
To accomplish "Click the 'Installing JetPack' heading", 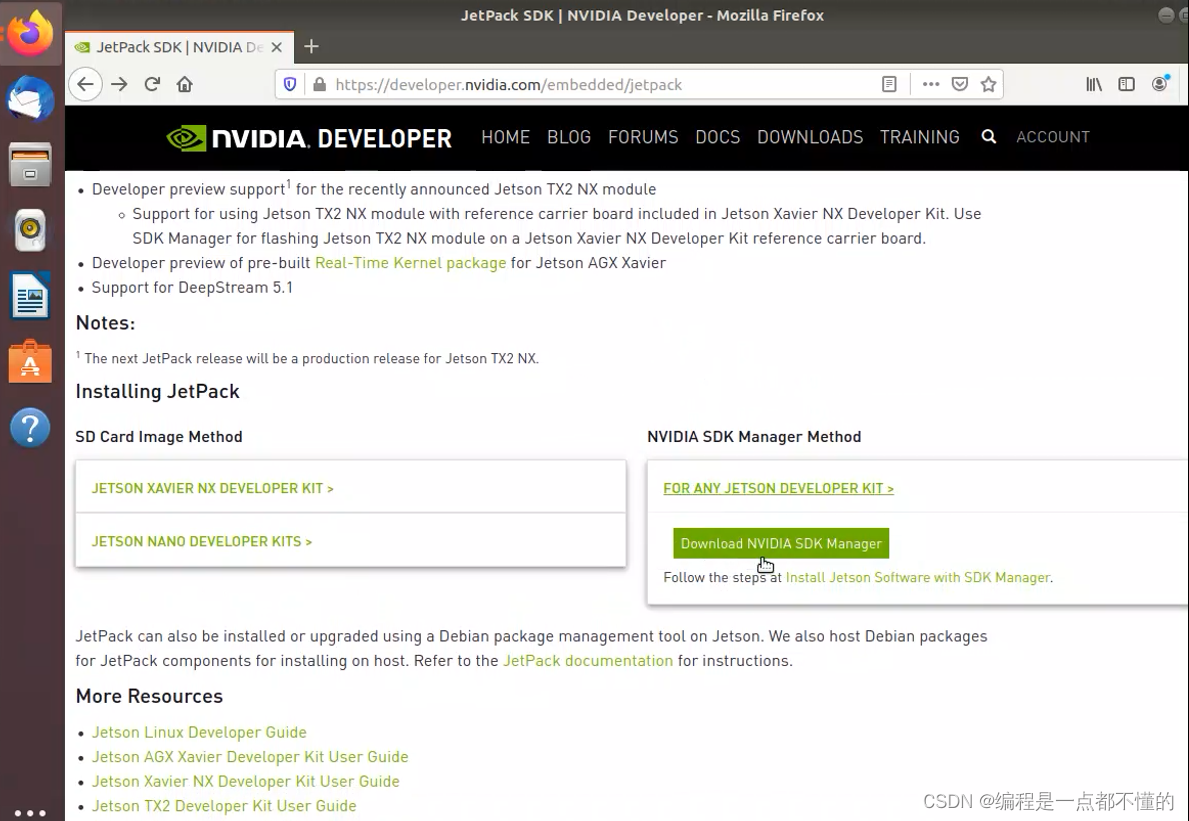I will point(158,391).
